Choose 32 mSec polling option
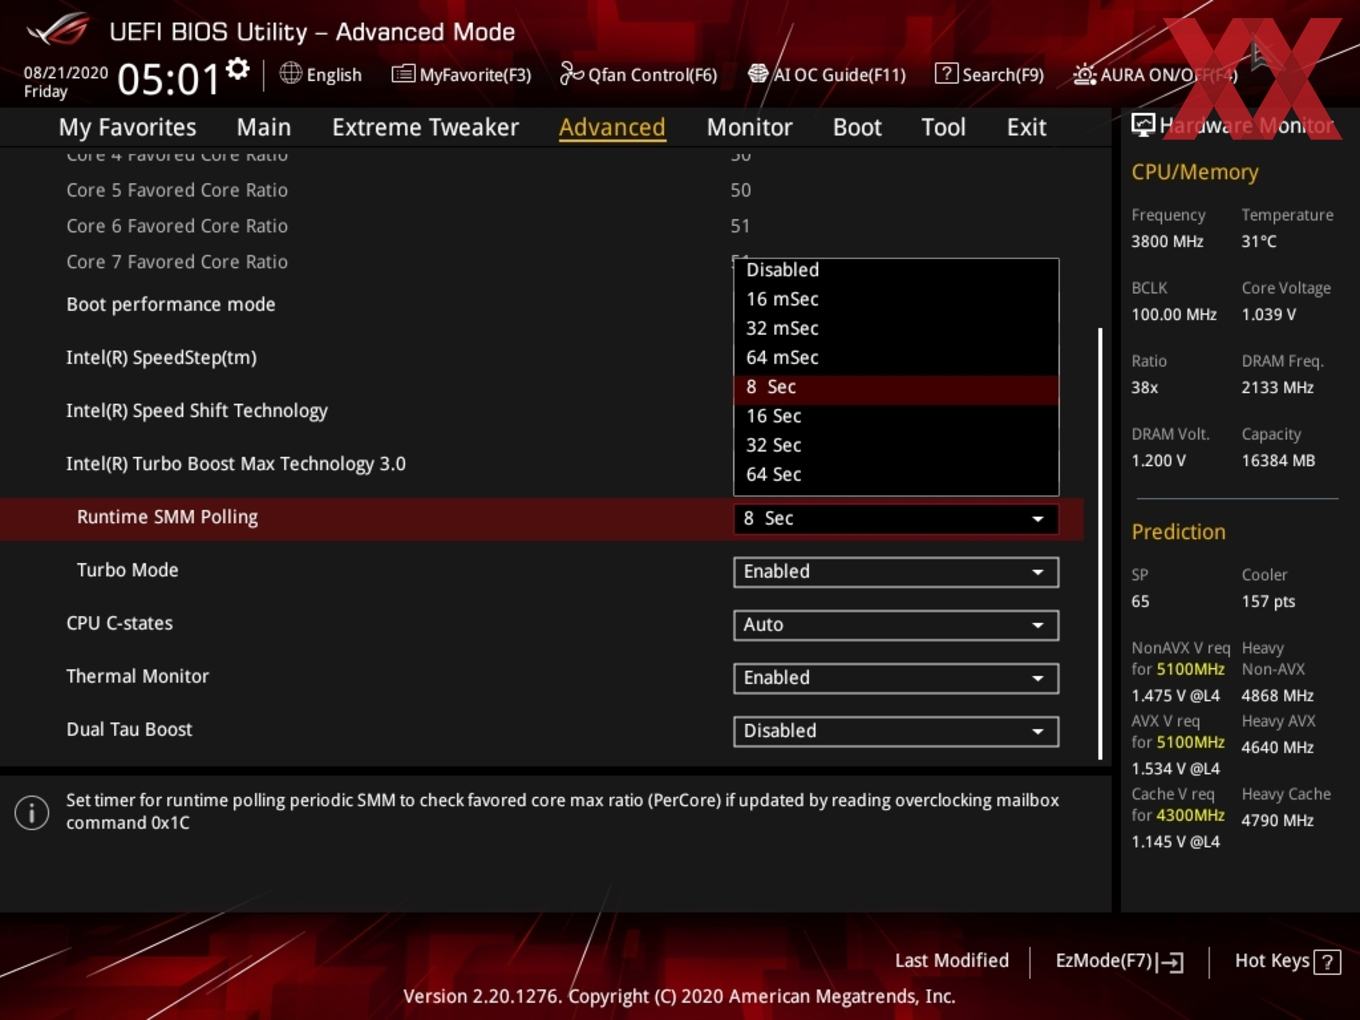This screenshot has width=1360, height=1020. (x=896, y=328)
